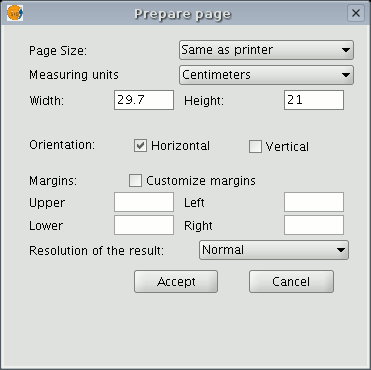Enable the Customize margins checkbox

click(135, 181)
